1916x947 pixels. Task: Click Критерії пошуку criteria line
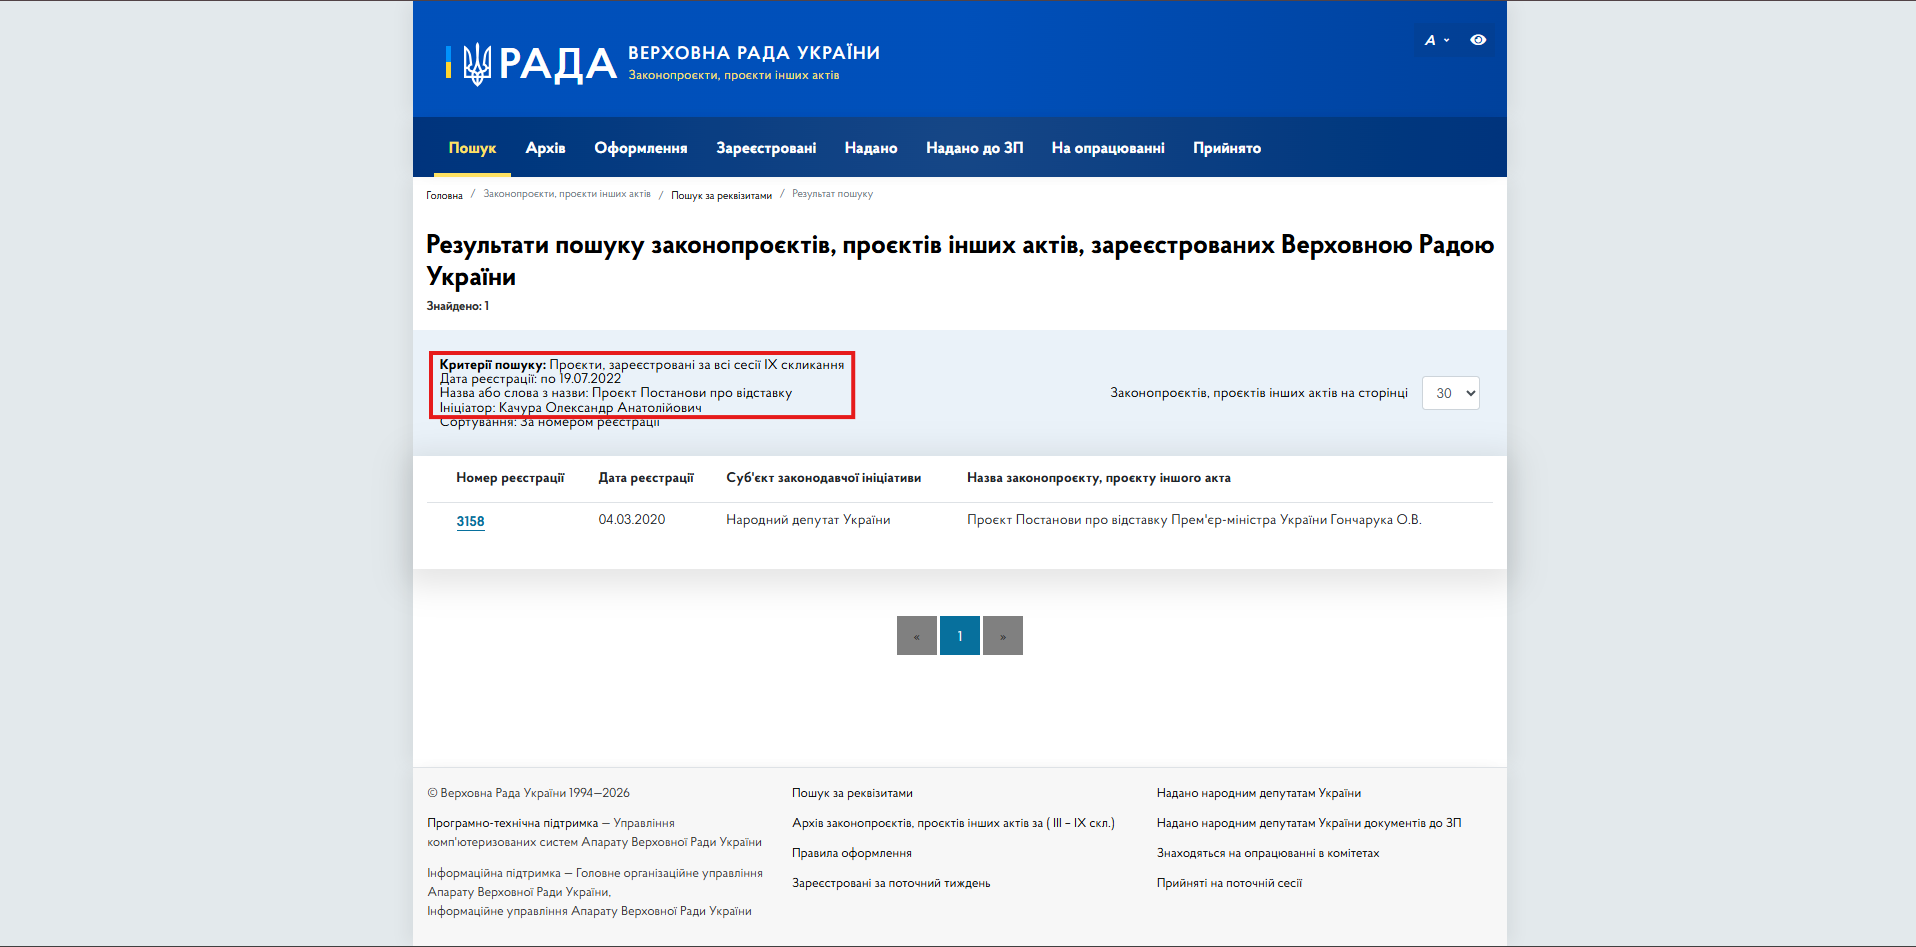pos(642,365)
